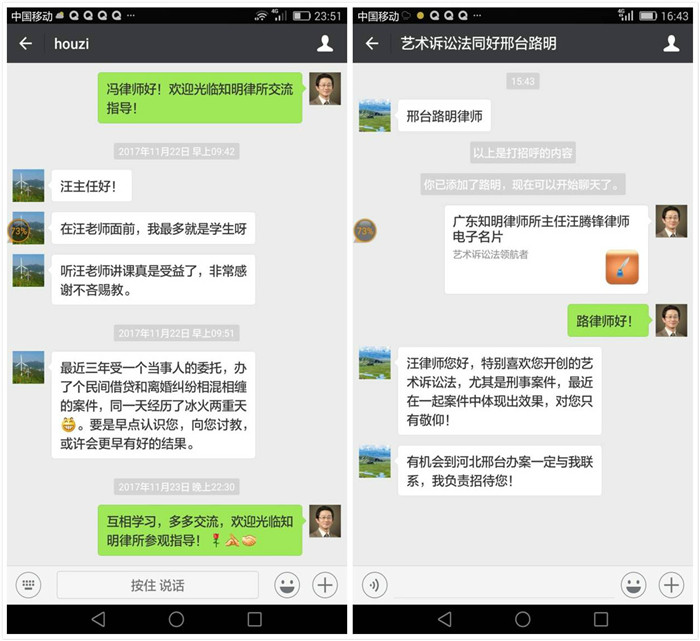Tap the 15:43 timestamp in right chat
Viewport: 700px width, 641px height.
(x=523, y=81)
